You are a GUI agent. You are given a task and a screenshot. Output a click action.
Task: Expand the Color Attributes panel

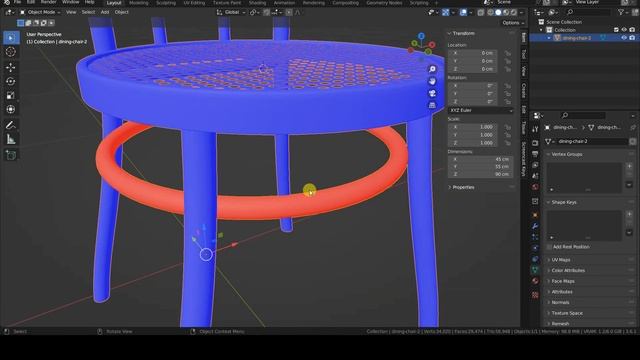[568, 271]
